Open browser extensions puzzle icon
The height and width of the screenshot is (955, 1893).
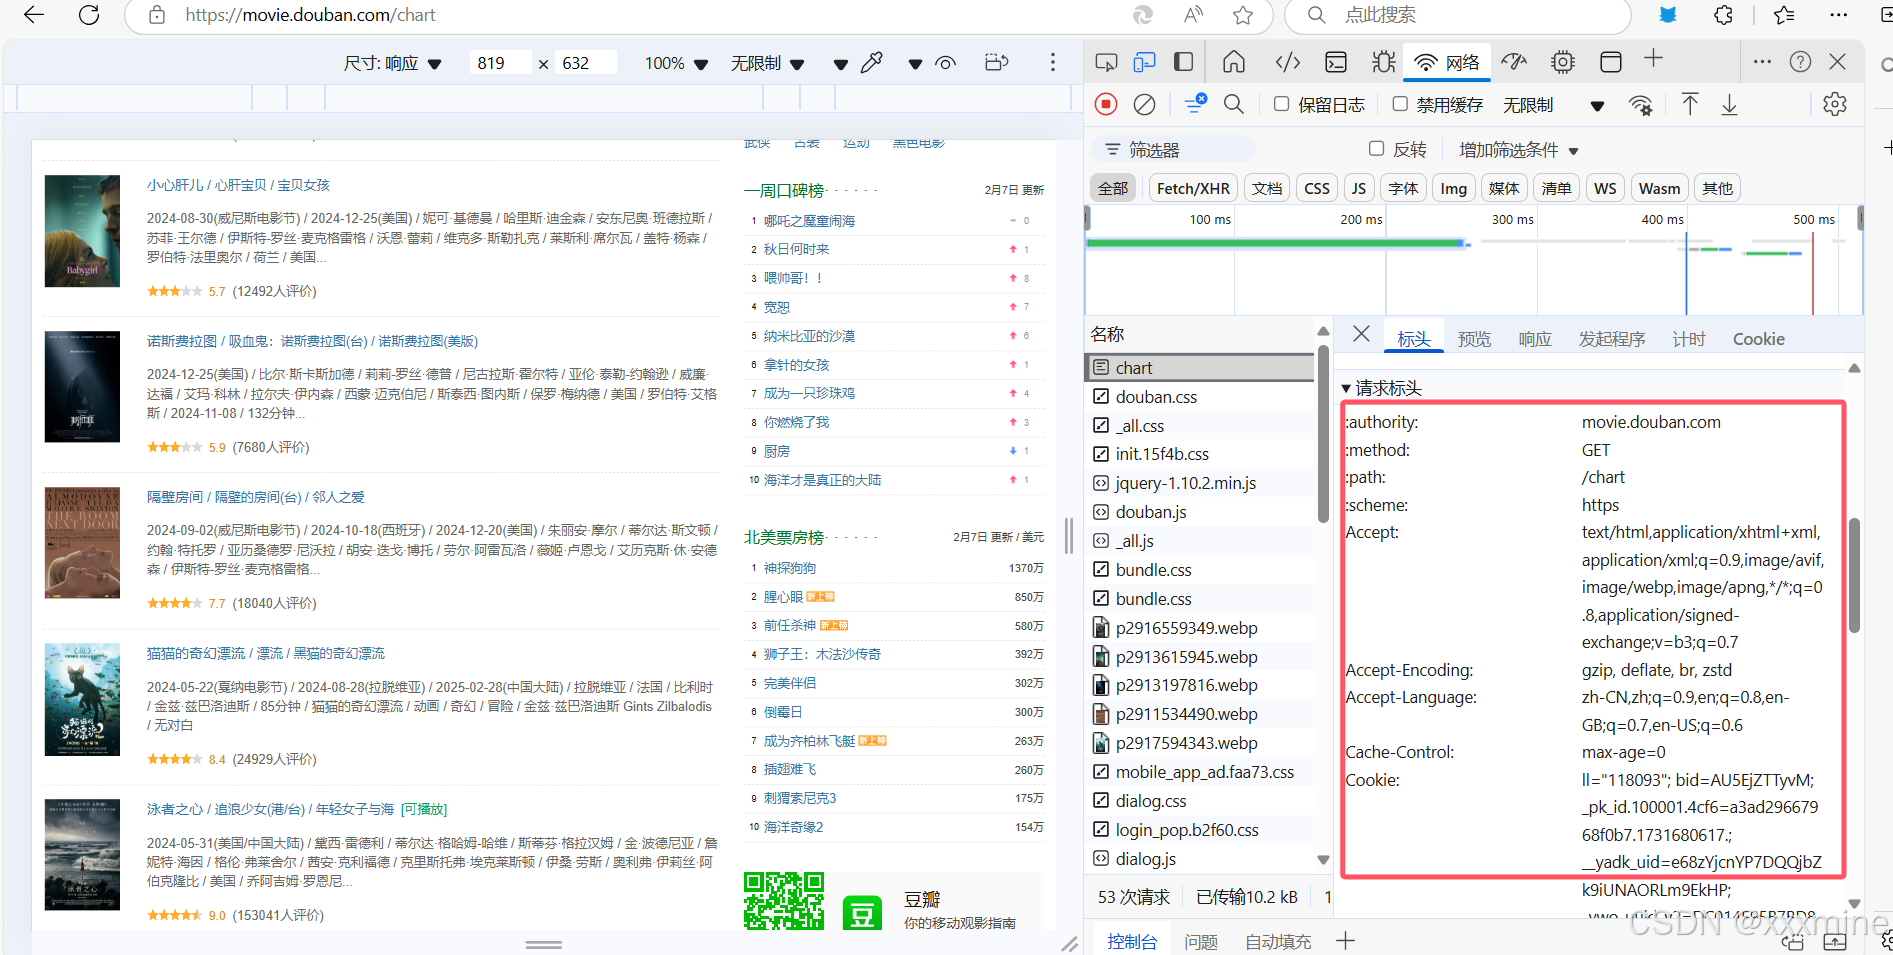pos(1723,15)
